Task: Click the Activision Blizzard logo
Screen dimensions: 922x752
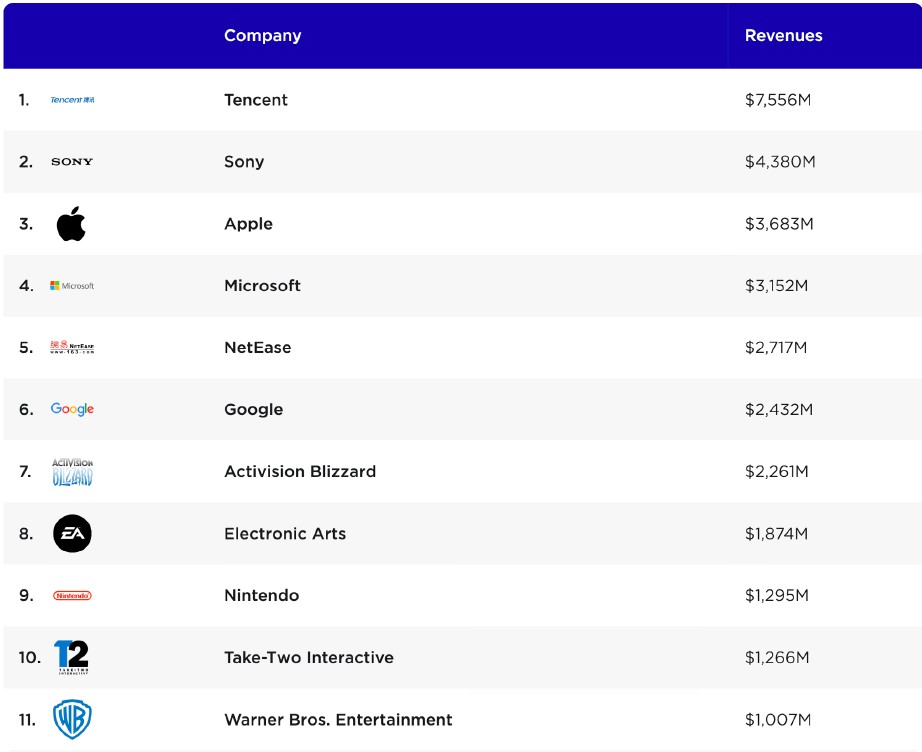Action: (x=72, y=472)
